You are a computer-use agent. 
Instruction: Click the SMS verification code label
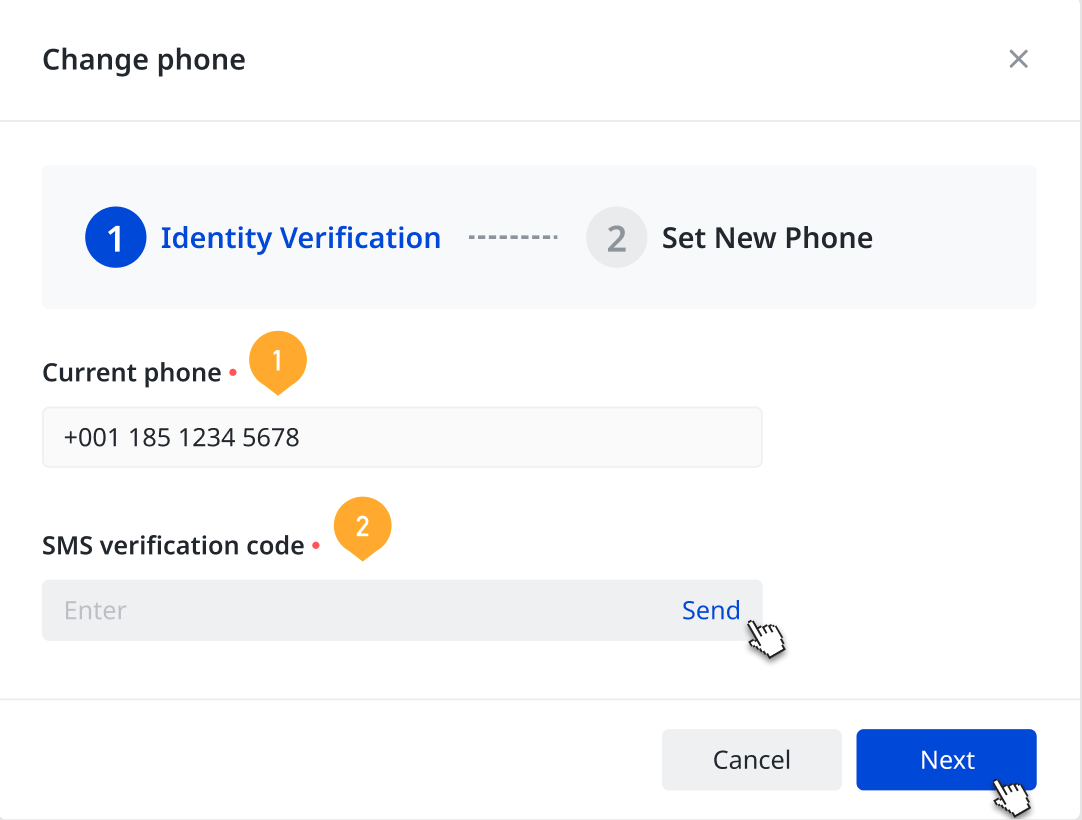point(173,545)
